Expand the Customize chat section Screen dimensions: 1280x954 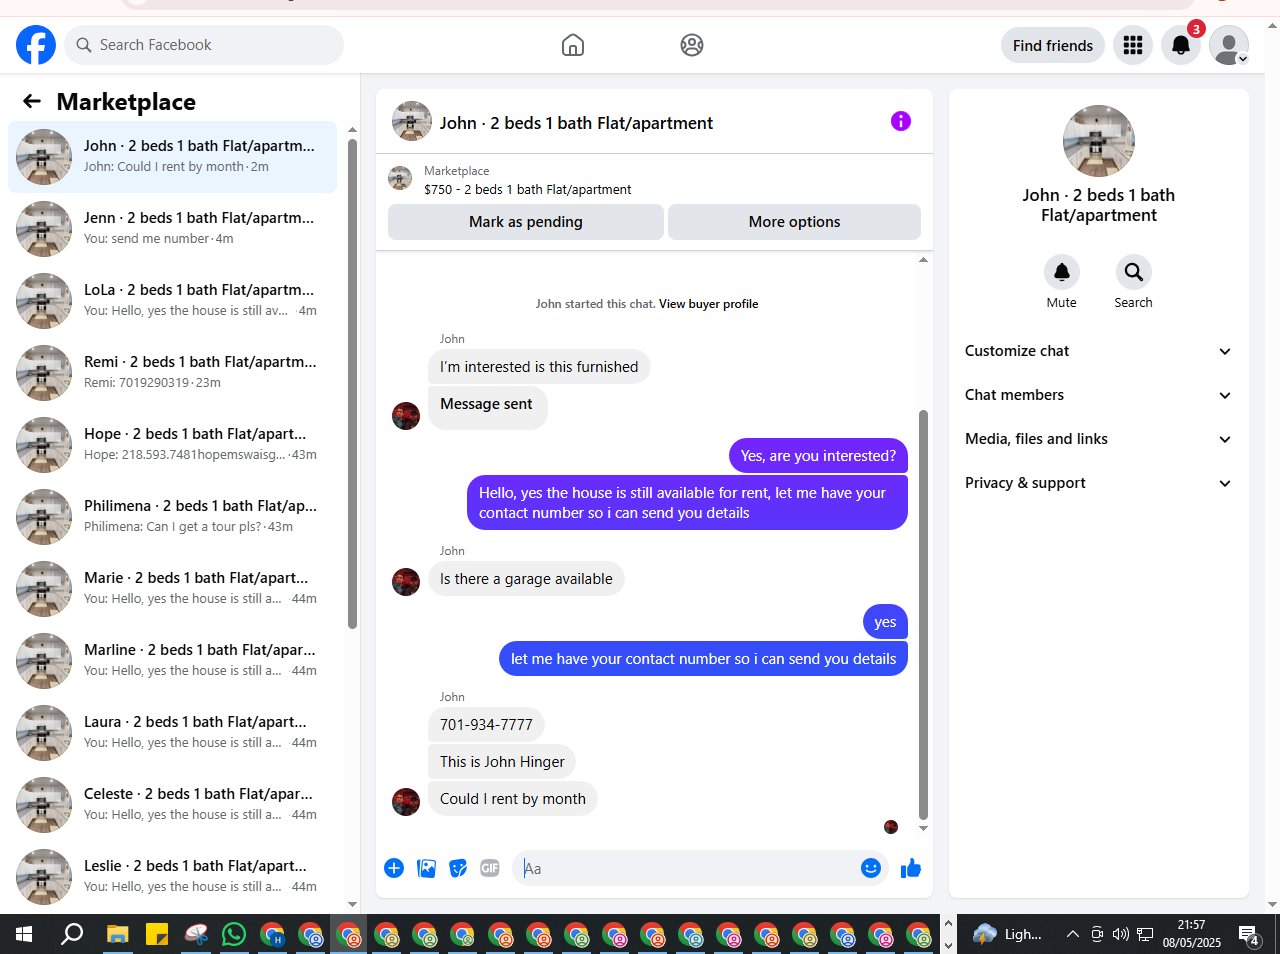1099,351
